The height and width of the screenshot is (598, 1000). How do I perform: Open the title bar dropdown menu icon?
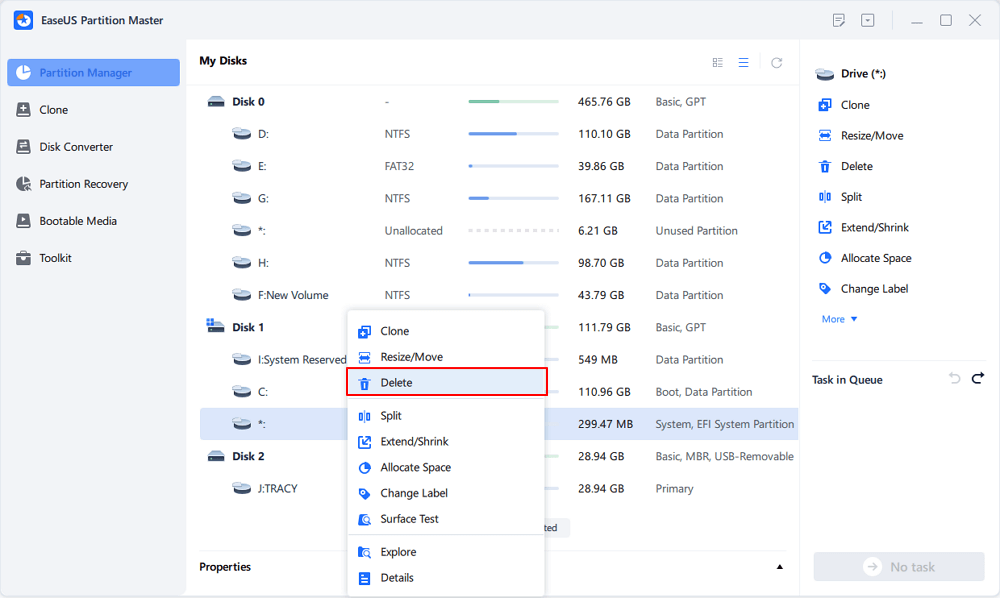(867, 20)
